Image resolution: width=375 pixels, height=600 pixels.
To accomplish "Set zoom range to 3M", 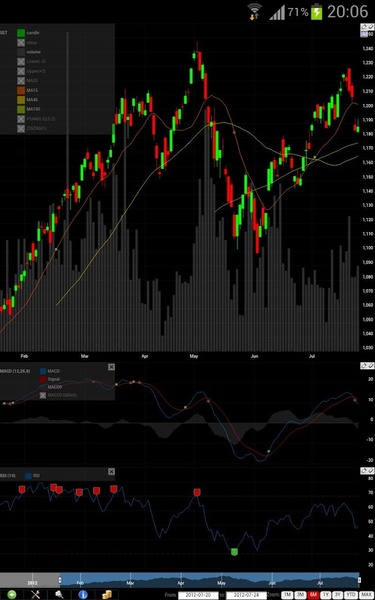I will point(300,595).
